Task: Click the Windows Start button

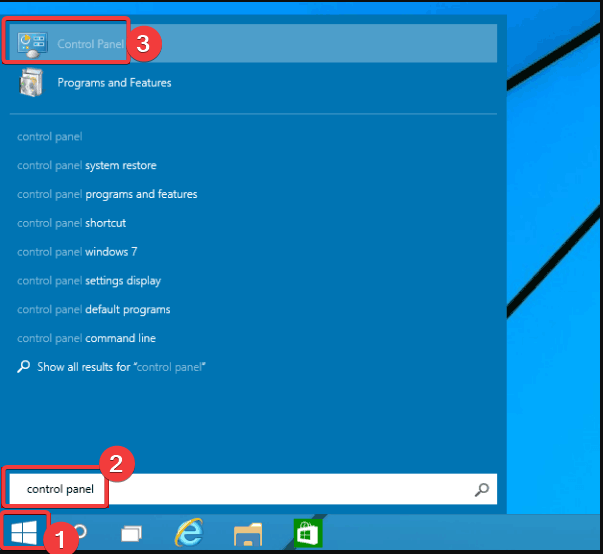Action: pyautogui.click(x=24, y=533)
